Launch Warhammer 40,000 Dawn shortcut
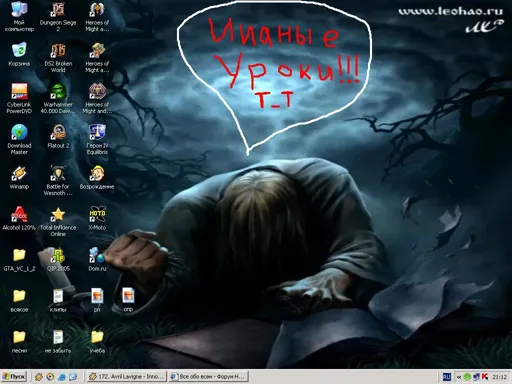The height and width of the screenshot is (384, 512). (x=58, y=98)
